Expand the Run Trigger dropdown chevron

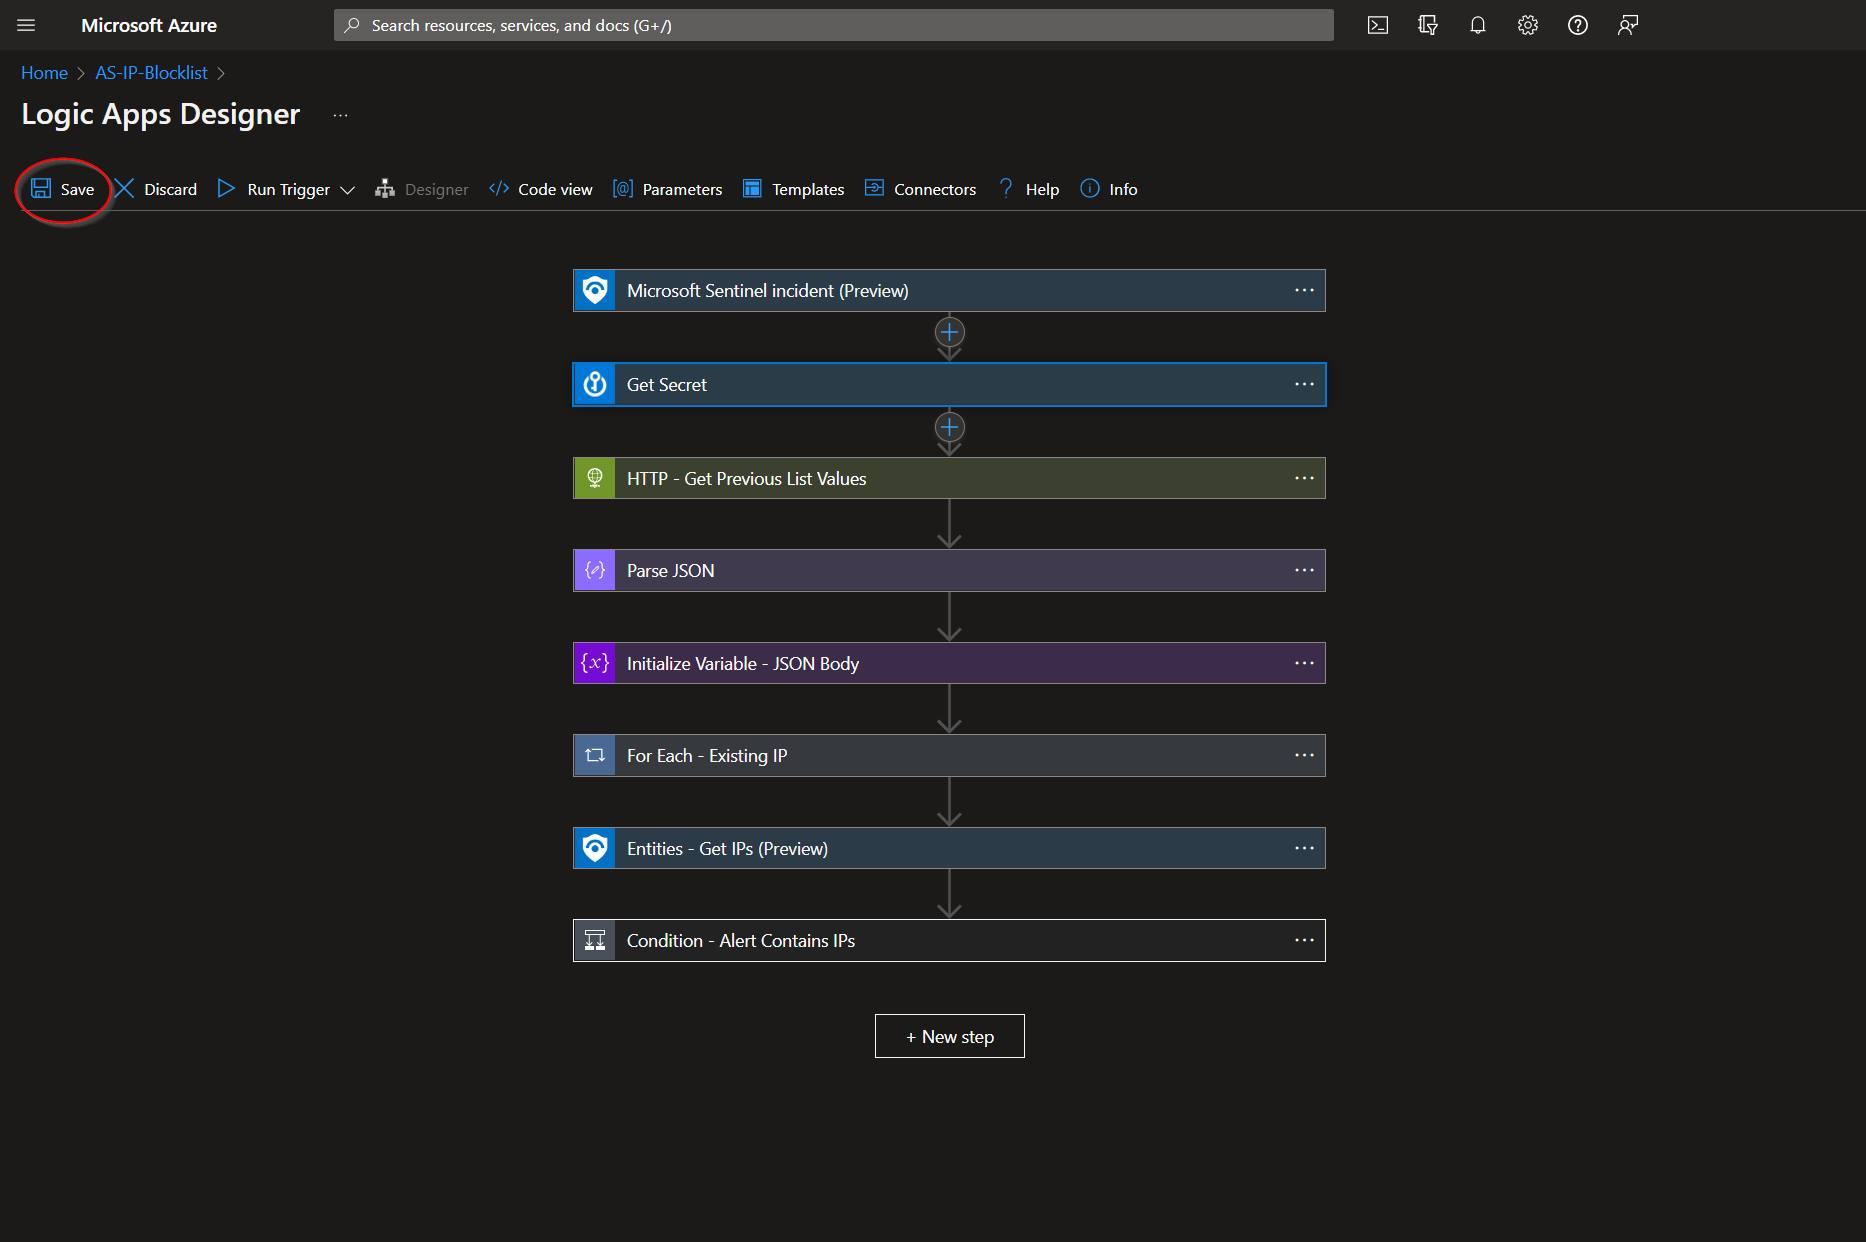pyautogui.click(x=347, y=190)
